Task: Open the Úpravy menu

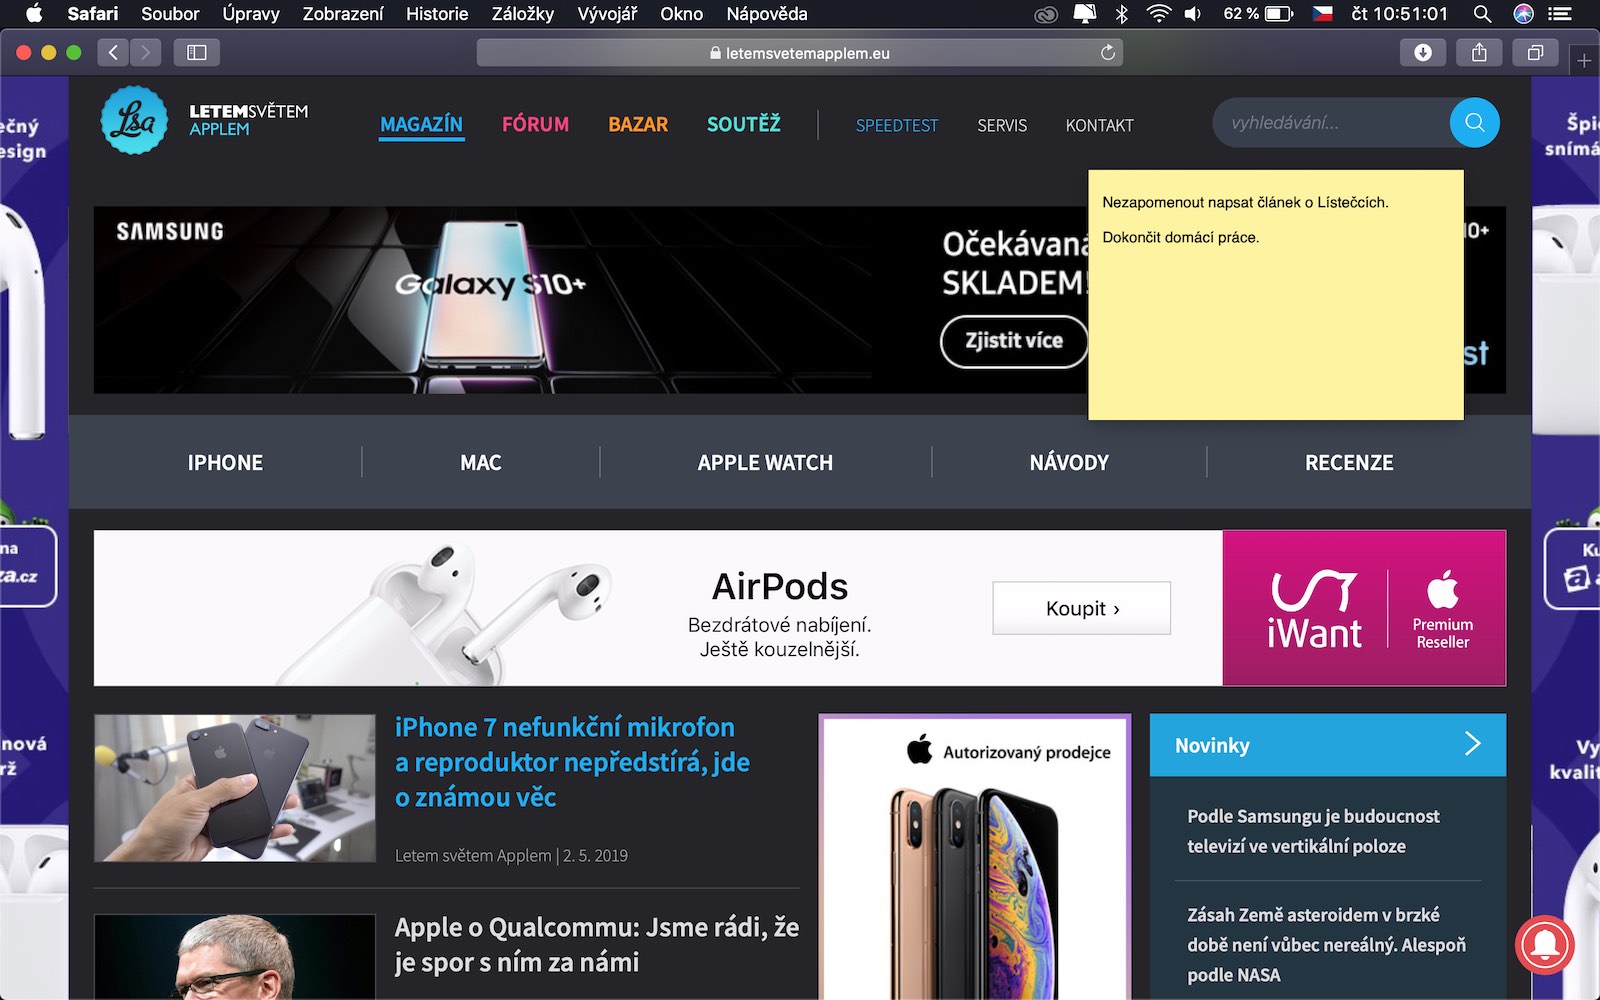Action: 251,14
